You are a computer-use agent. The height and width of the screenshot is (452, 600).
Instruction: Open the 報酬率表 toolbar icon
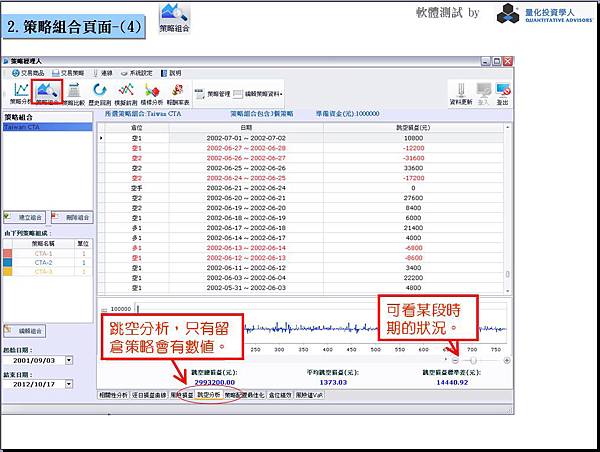coord(178,94)
